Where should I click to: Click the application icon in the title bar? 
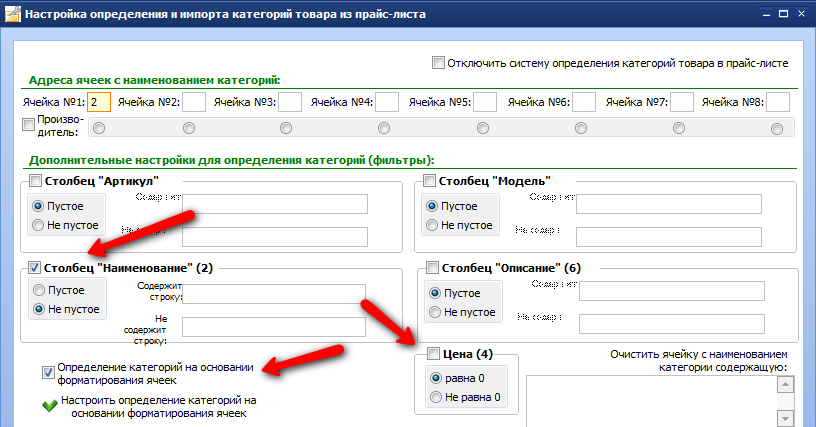12,14
